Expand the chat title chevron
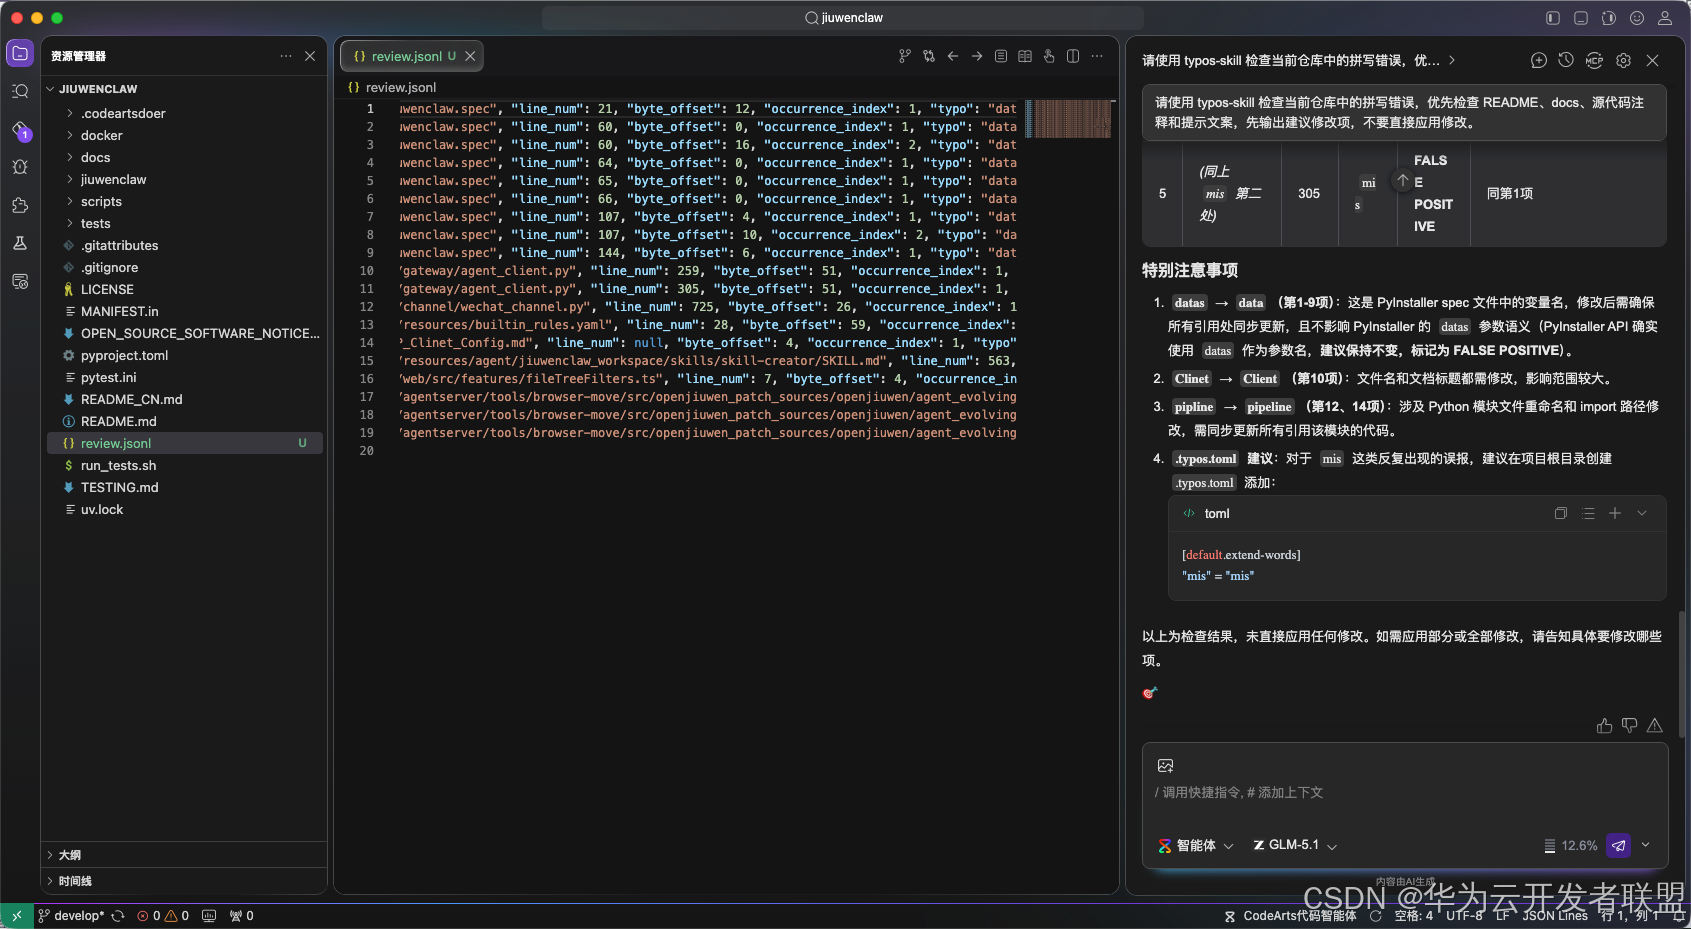 click(1452, 60)
